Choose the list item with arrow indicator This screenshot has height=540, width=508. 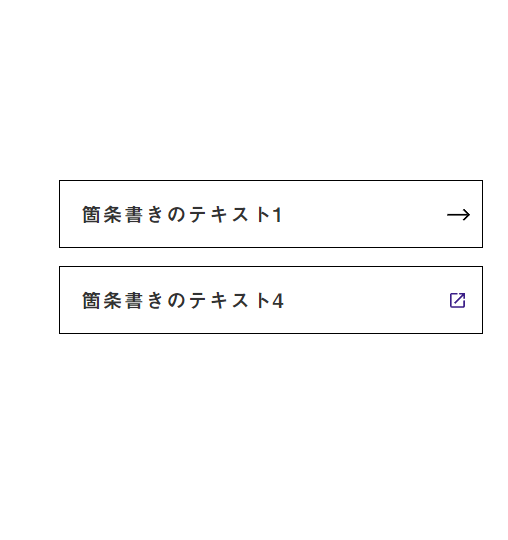point(271,214)
